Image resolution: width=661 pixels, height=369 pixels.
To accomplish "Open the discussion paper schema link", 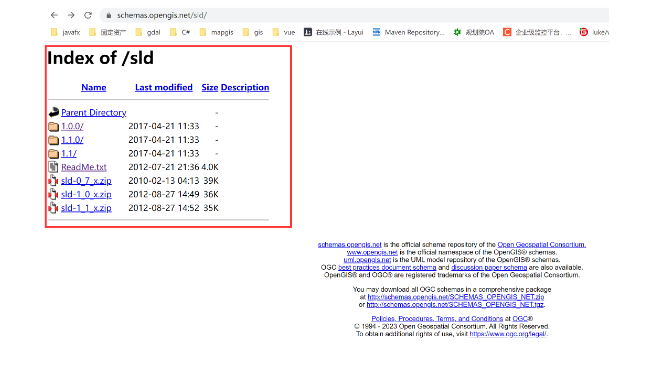I will pyautogui.click(x=489, y=267).
